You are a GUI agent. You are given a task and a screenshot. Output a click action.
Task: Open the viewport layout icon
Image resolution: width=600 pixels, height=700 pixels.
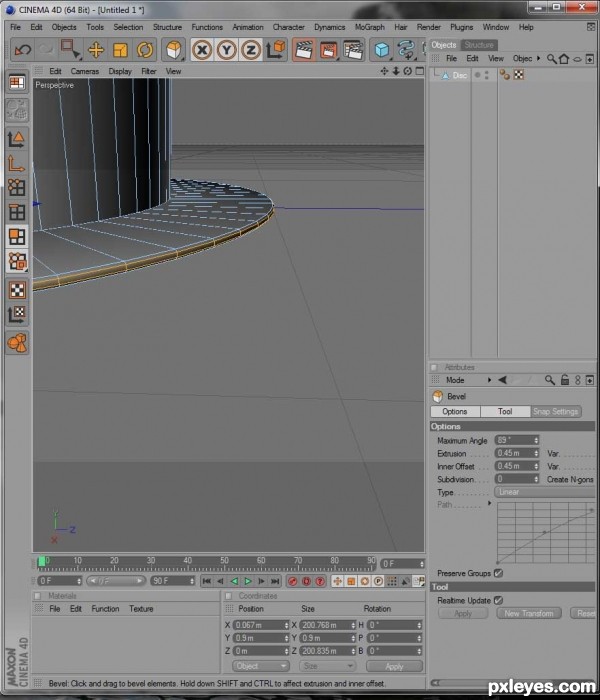pos(17,83)
